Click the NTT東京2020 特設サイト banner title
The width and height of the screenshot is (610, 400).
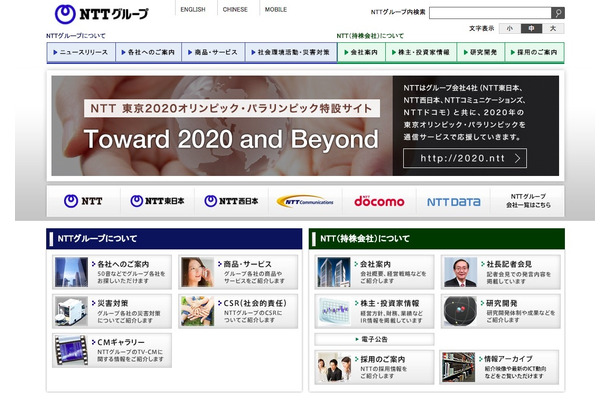(232, 109)
